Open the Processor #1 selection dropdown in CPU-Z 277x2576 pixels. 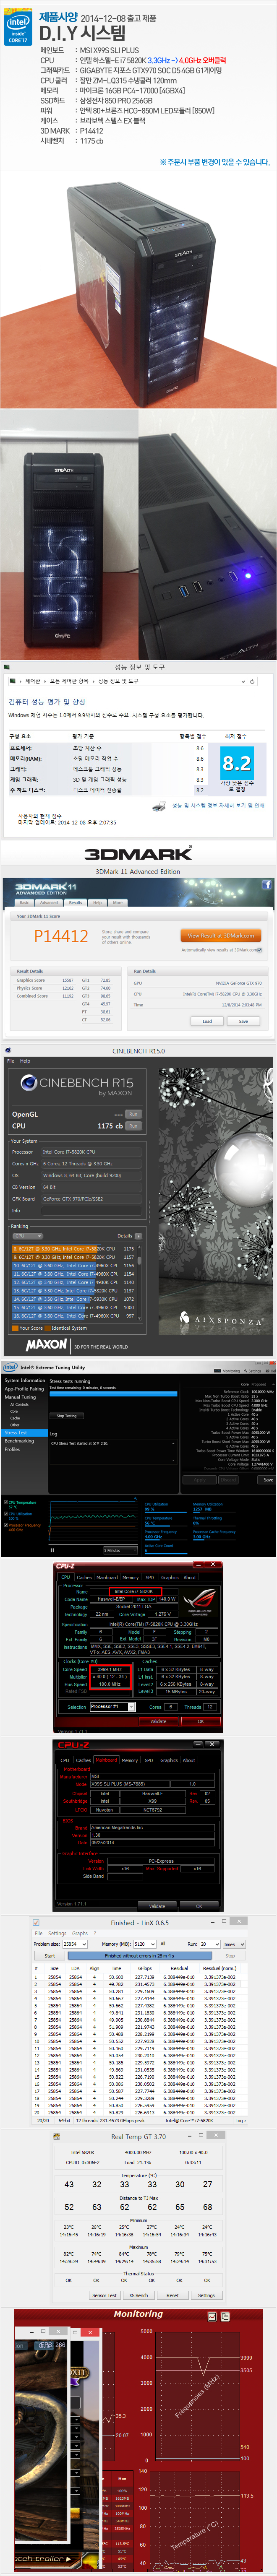coord(112,1707)
